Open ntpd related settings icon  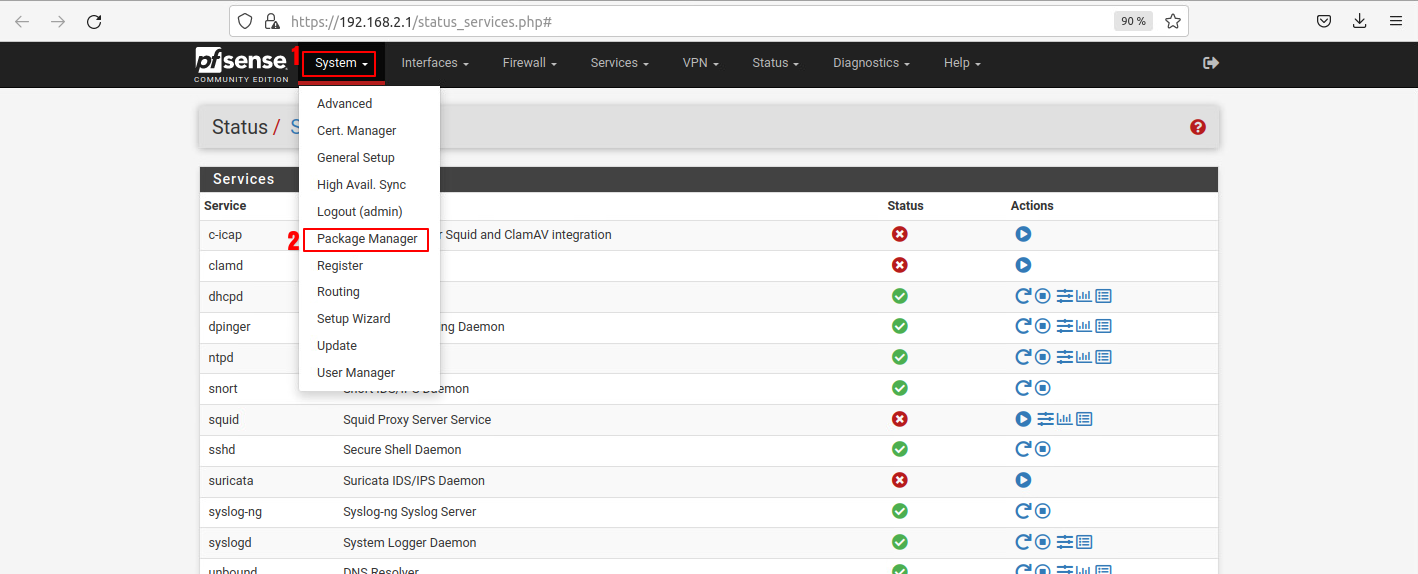[x=1065, y=357]
